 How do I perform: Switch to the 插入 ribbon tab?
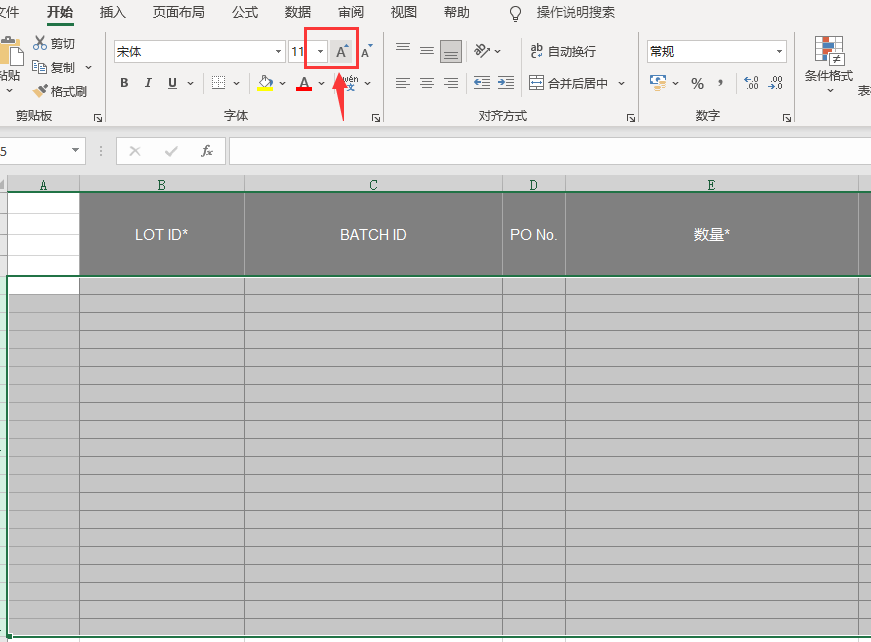(x=113, y=12)
